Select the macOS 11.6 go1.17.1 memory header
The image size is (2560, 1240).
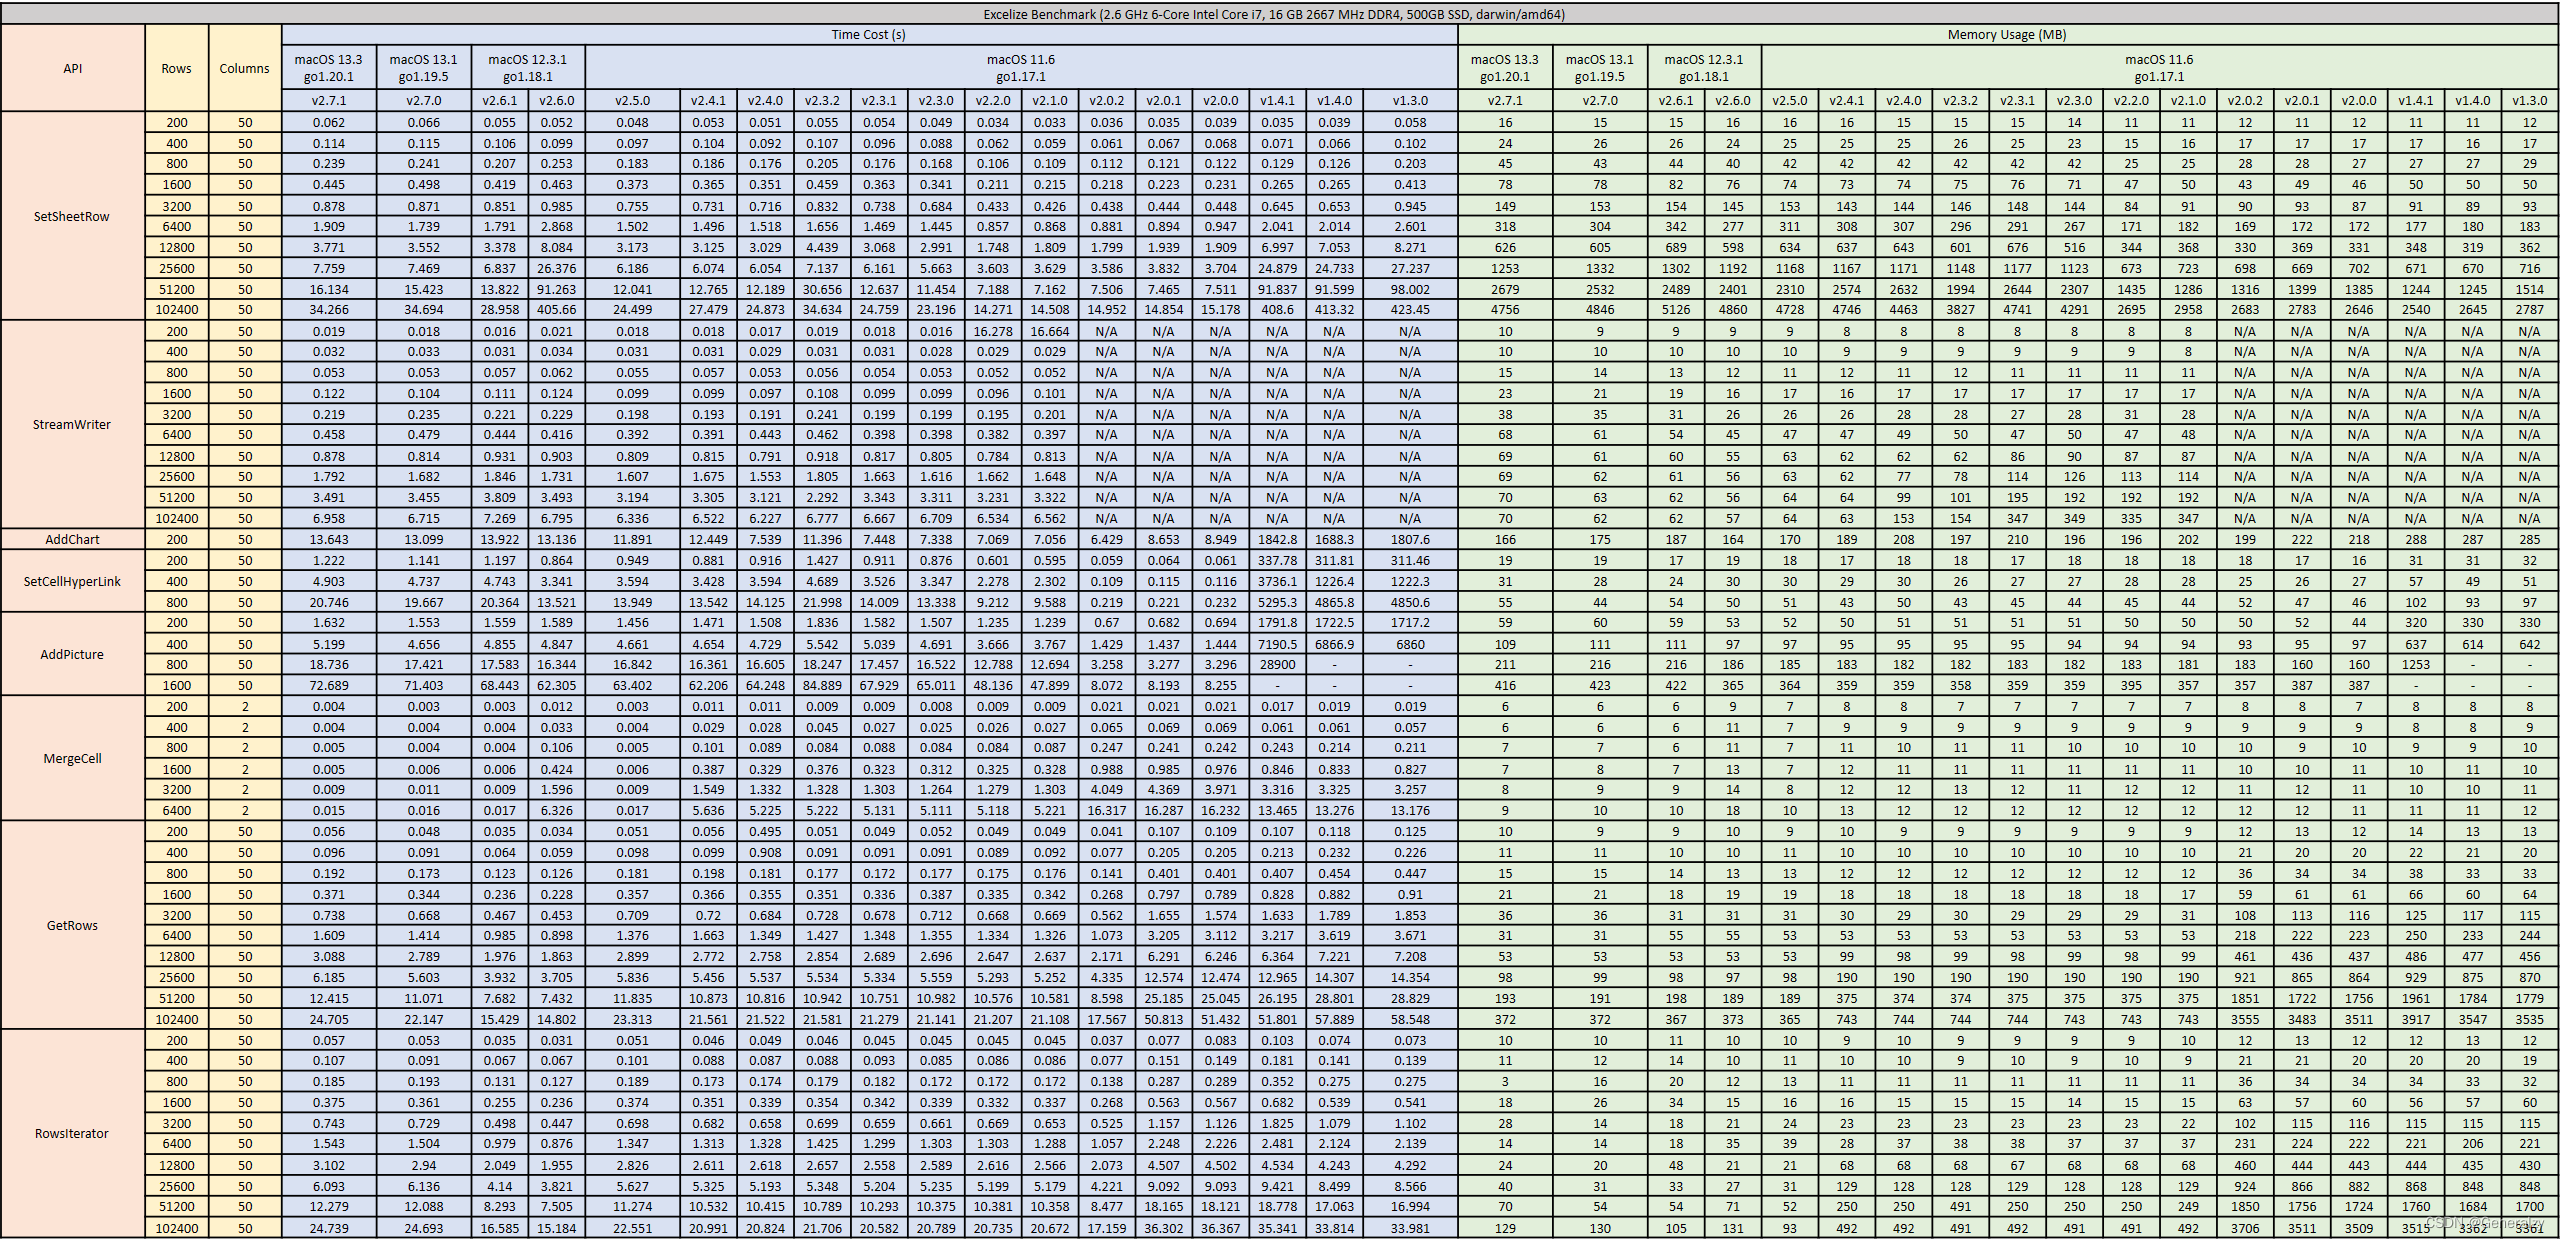[2158, 68]
